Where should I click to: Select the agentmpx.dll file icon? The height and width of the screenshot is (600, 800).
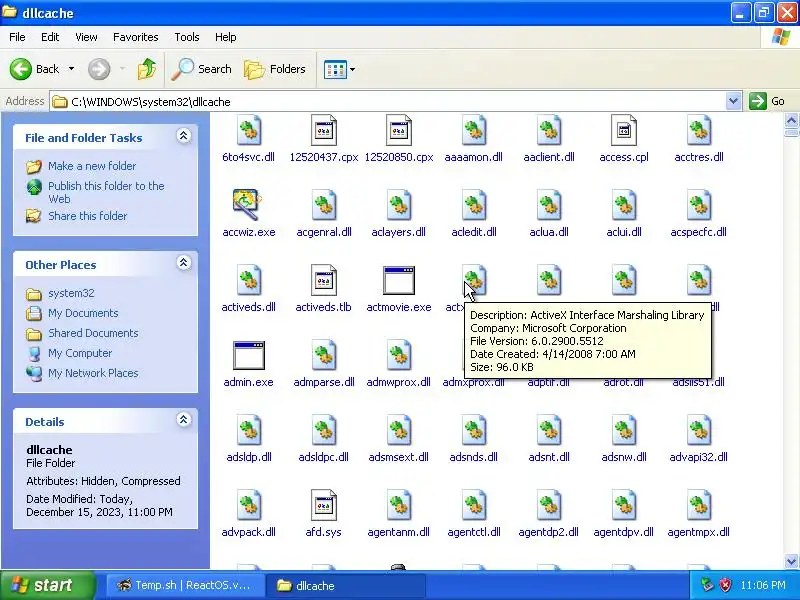(x=698, y=506)
